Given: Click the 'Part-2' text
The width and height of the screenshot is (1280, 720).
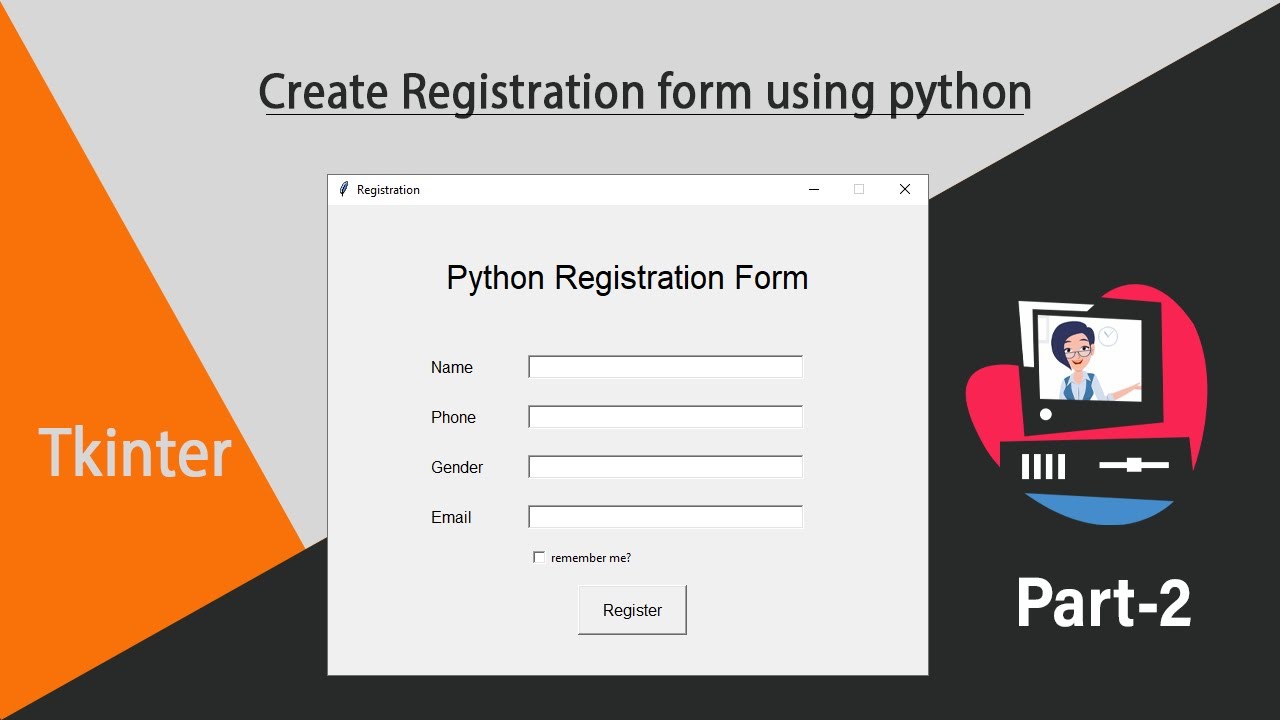Looking at the screenshot, I should pyautogui.click(x=1104, y=604).
